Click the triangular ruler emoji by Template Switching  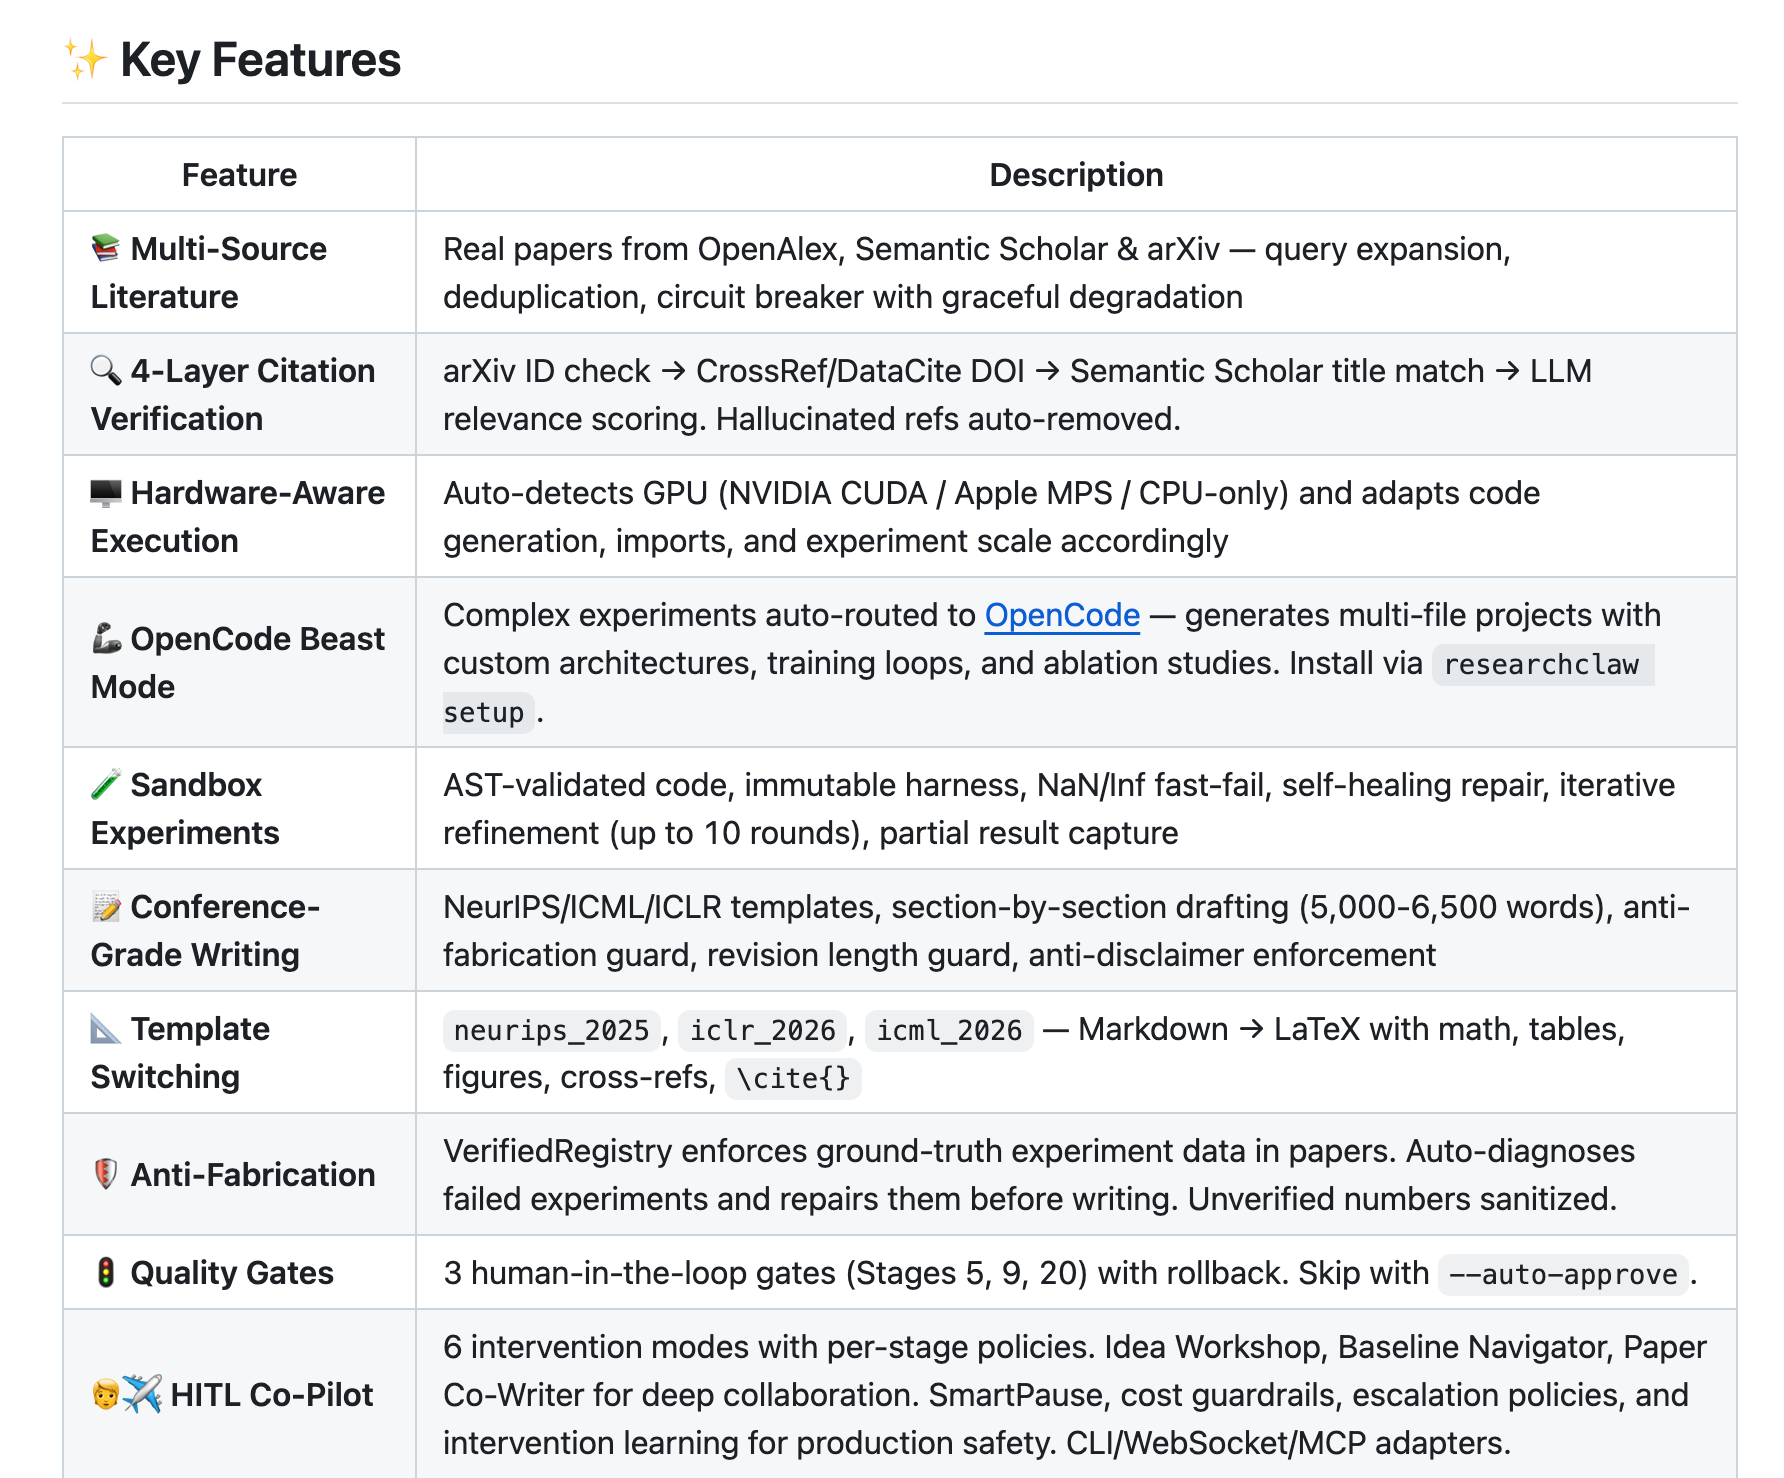pyautogui.click(x=106, y=1029)
